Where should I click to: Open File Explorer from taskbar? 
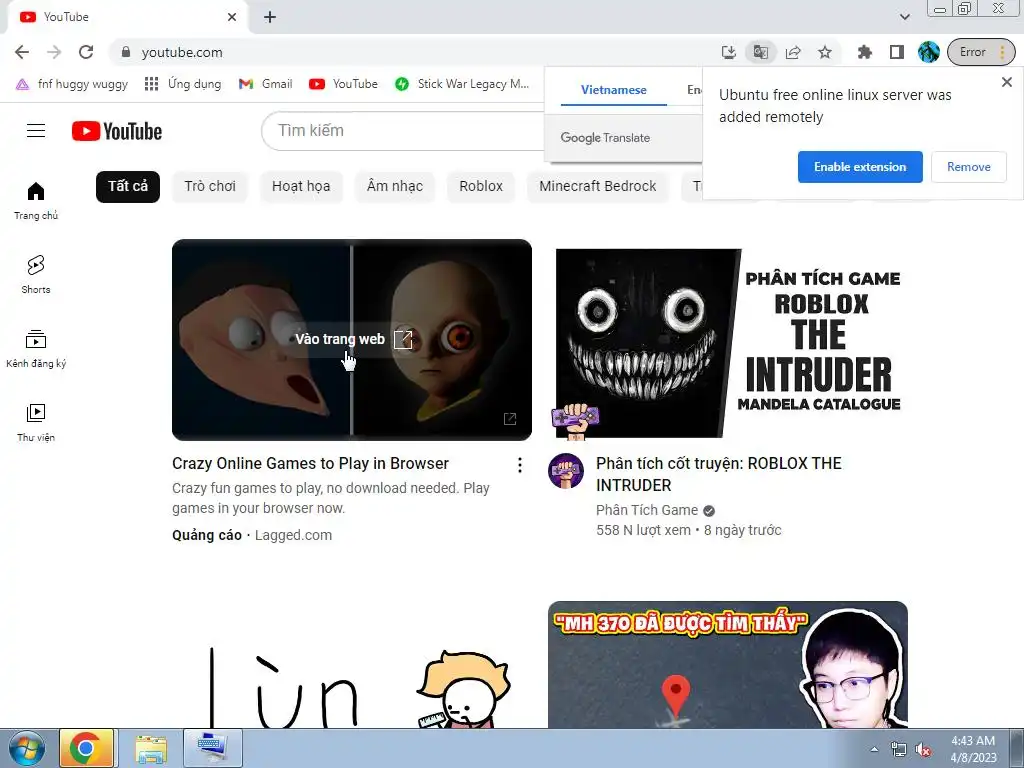151,748
